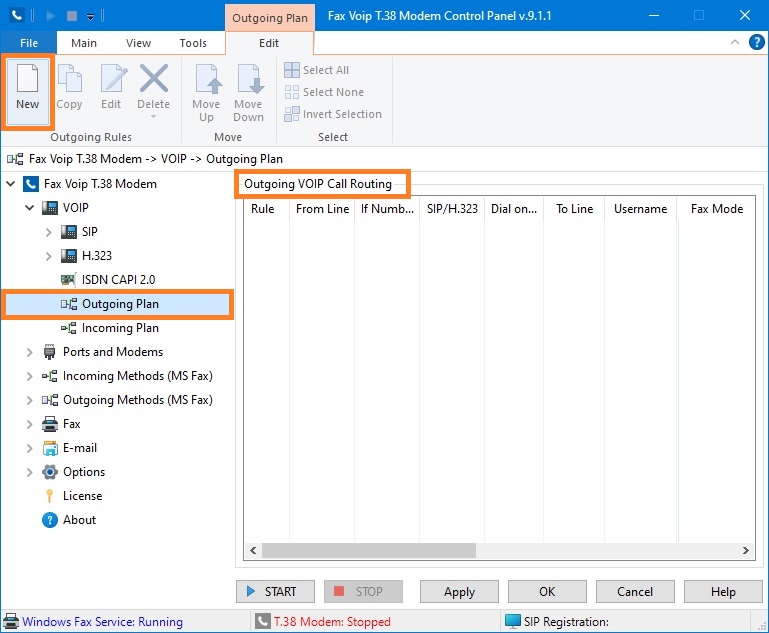This screenshot has width=769, height=633.
Task: Switch to the View tab
Action: click(138, 43)
